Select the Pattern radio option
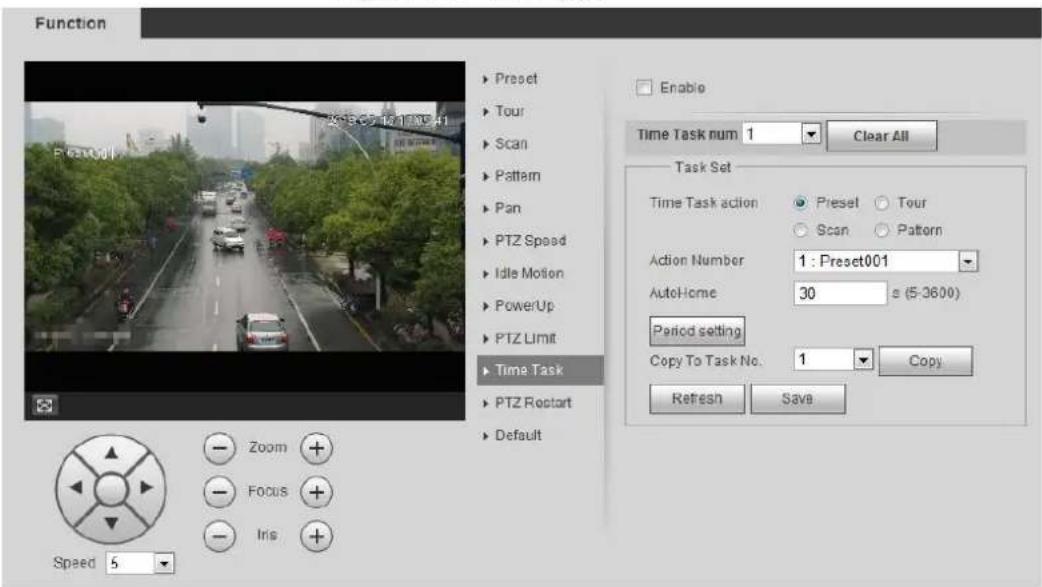Image resolution: width=1042 pixels, height=587 pixels. (x=881, y=231)
